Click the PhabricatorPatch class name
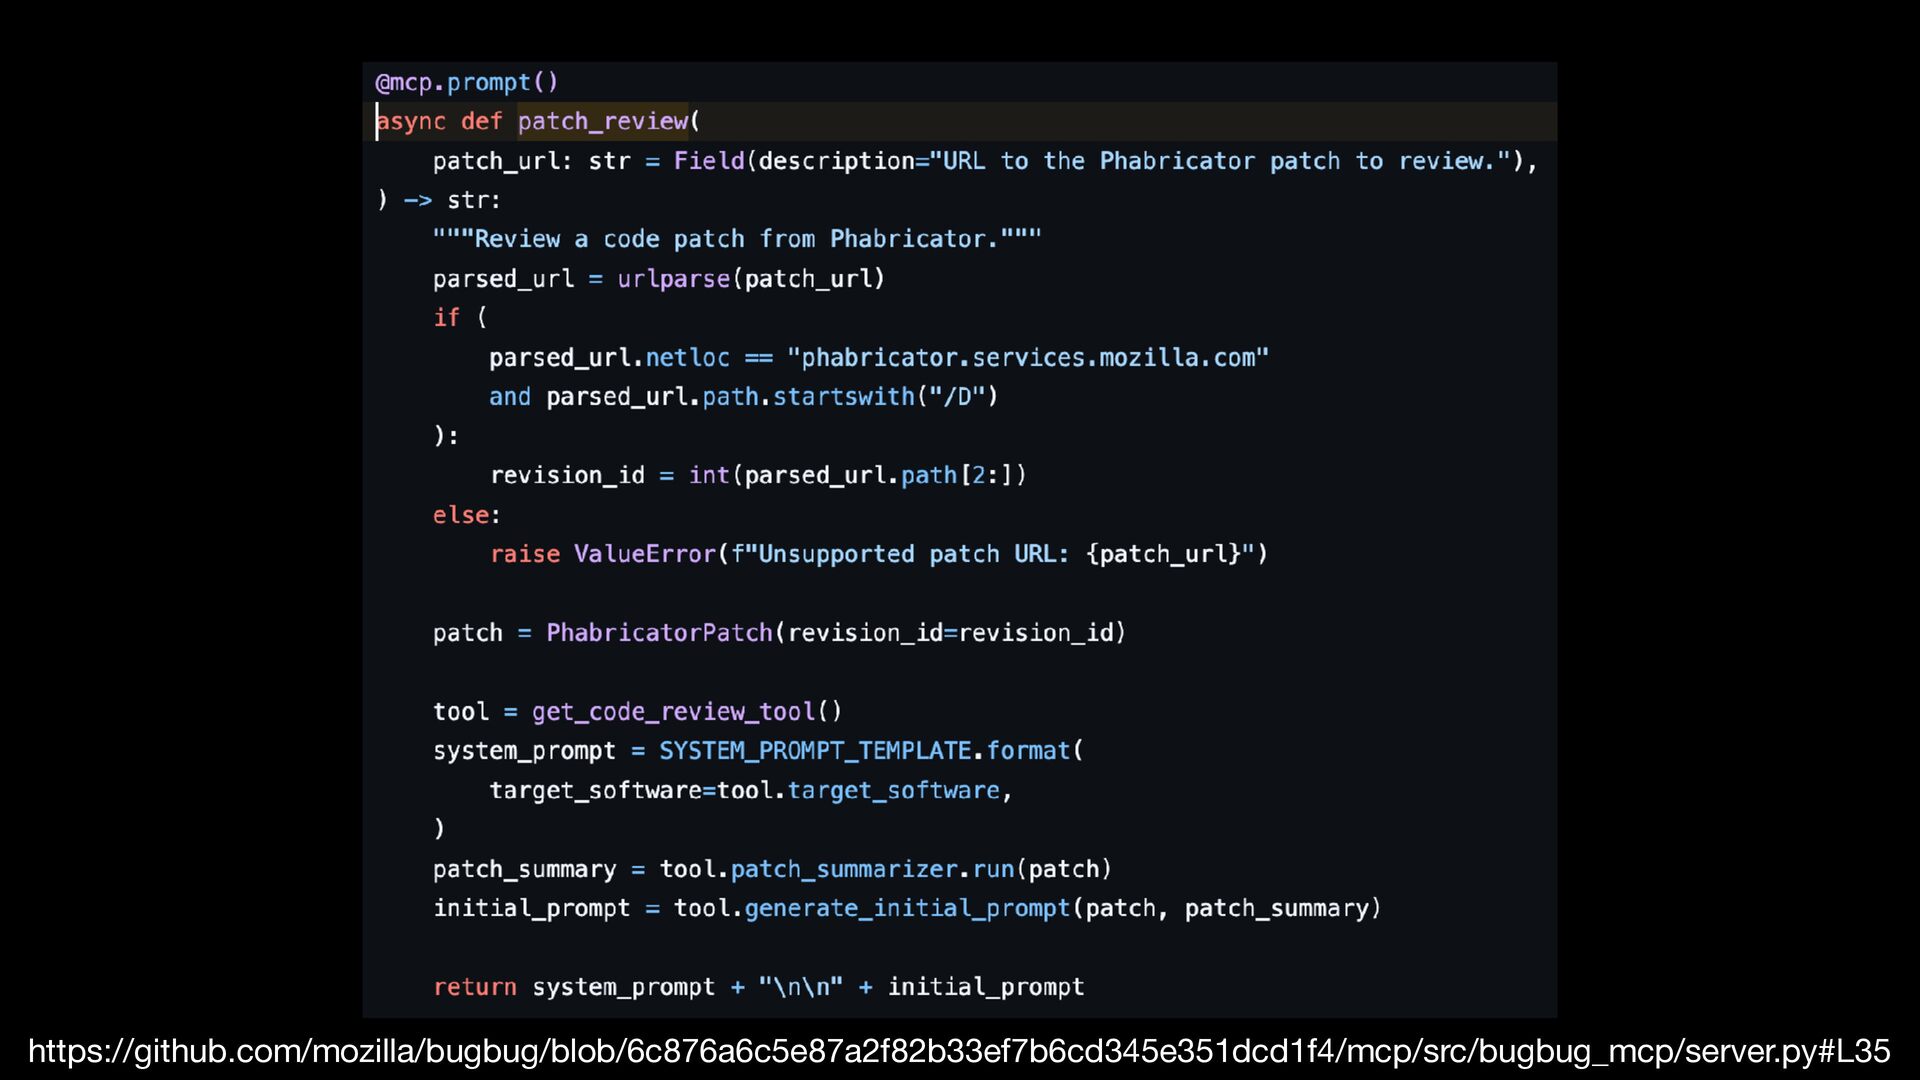1920x1080 pixels. (x=659, y=633)
